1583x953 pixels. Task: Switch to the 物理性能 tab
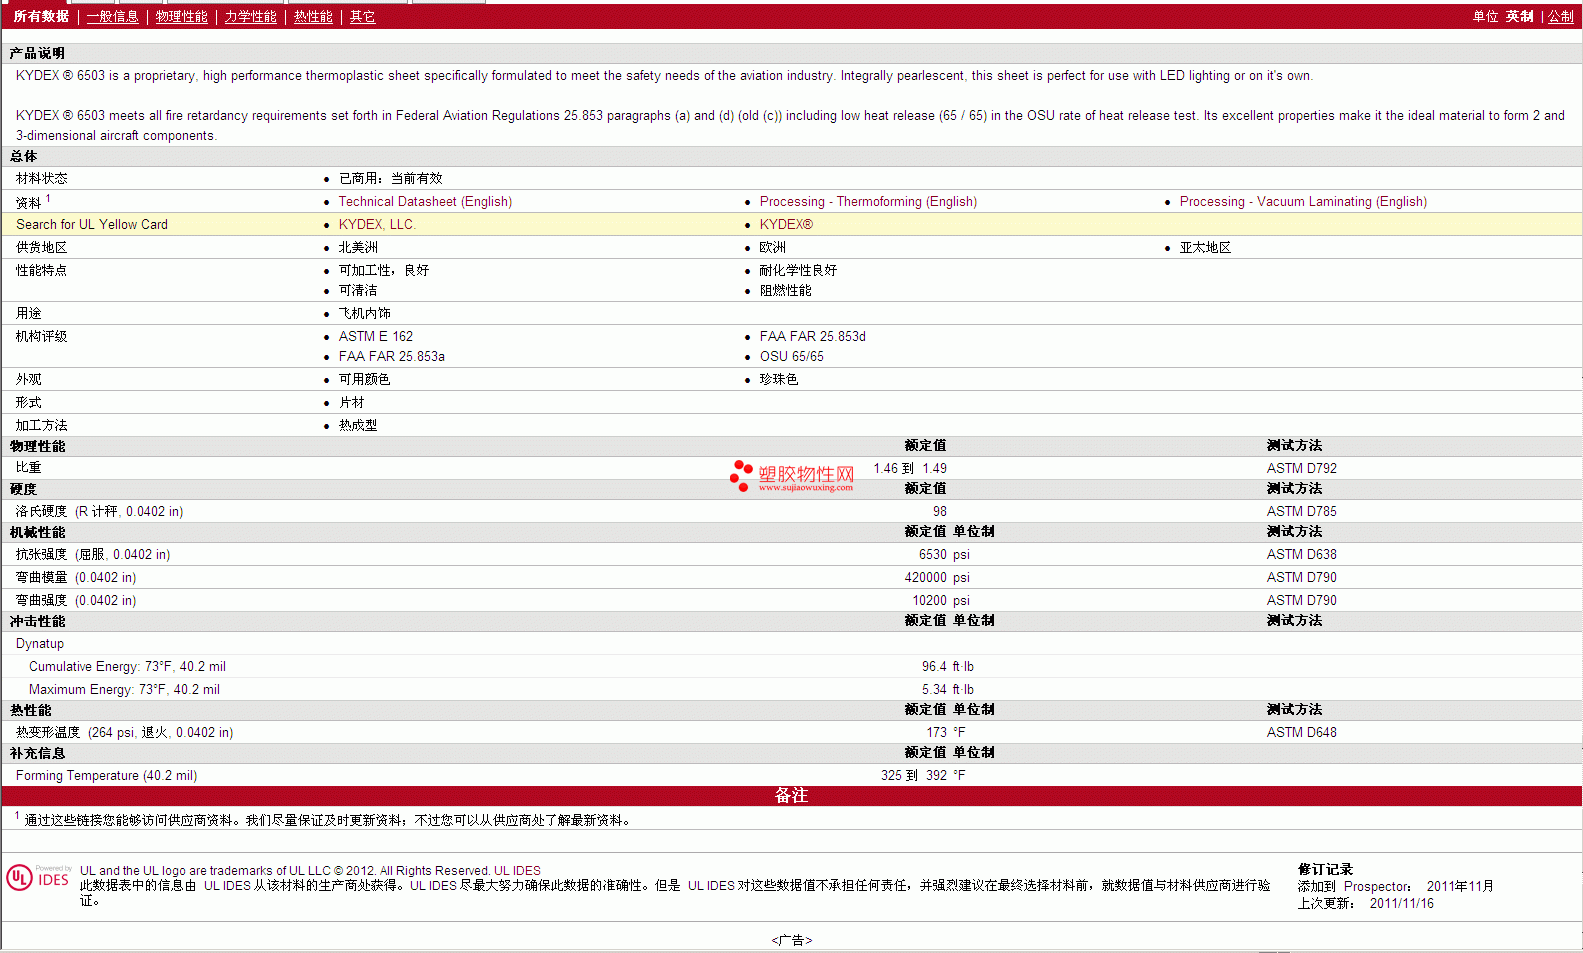tap(181, 17)
